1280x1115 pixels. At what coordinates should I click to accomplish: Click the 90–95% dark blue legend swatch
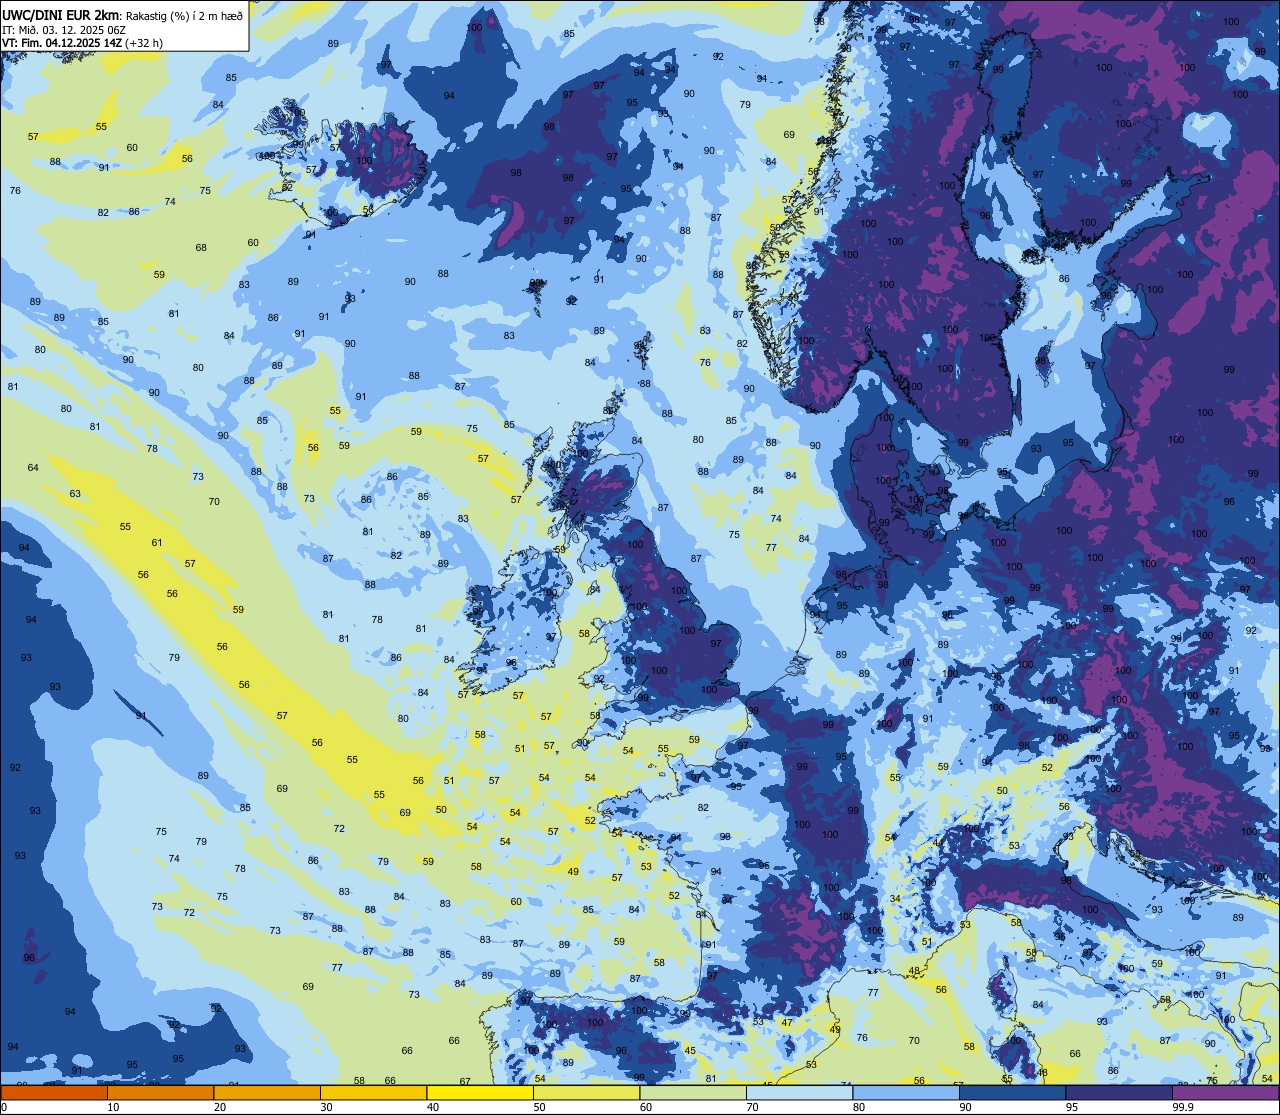[x=1012, y=1092]
